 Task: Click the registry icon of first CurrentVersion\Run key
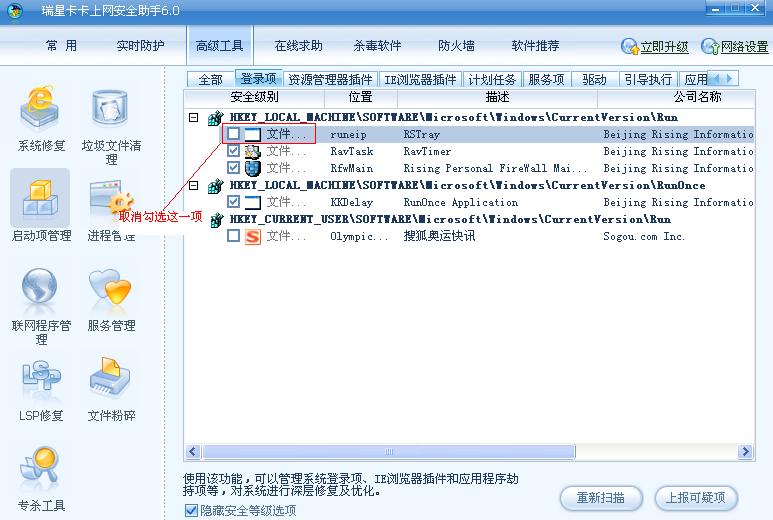tap(215, 118)
